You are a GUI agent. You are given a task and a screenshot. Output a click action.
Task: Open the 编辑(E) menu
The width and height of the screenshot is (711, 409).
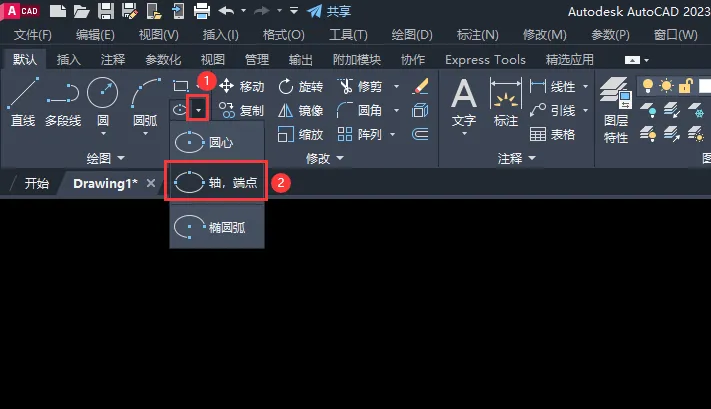pos(95,35)
